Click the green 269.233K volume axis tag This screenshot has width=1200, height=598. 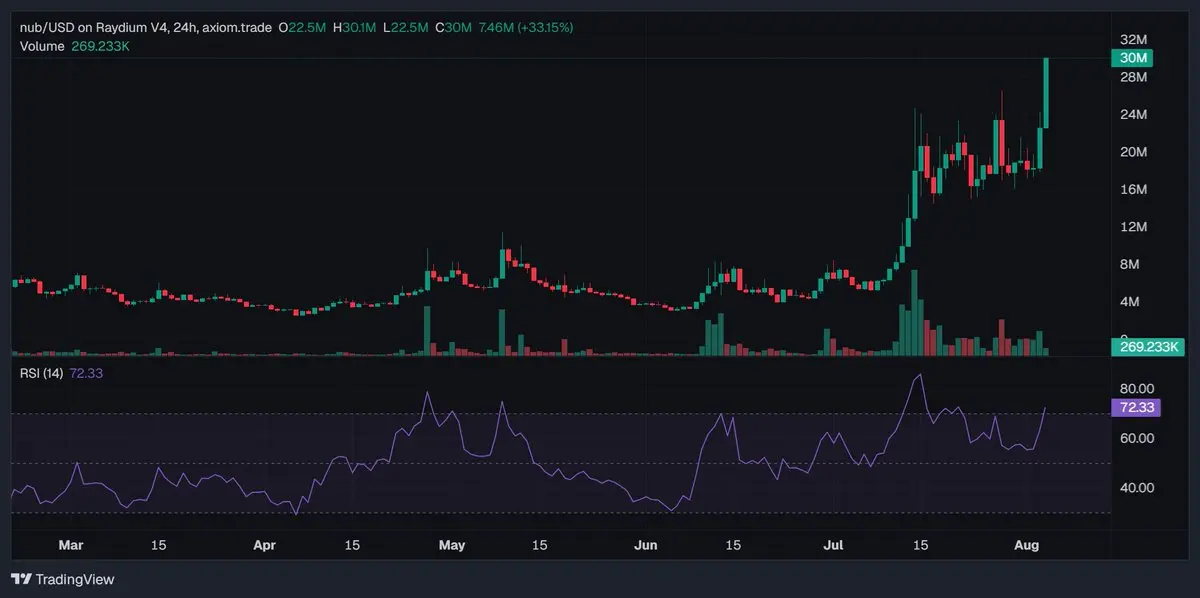(1147, 347)
